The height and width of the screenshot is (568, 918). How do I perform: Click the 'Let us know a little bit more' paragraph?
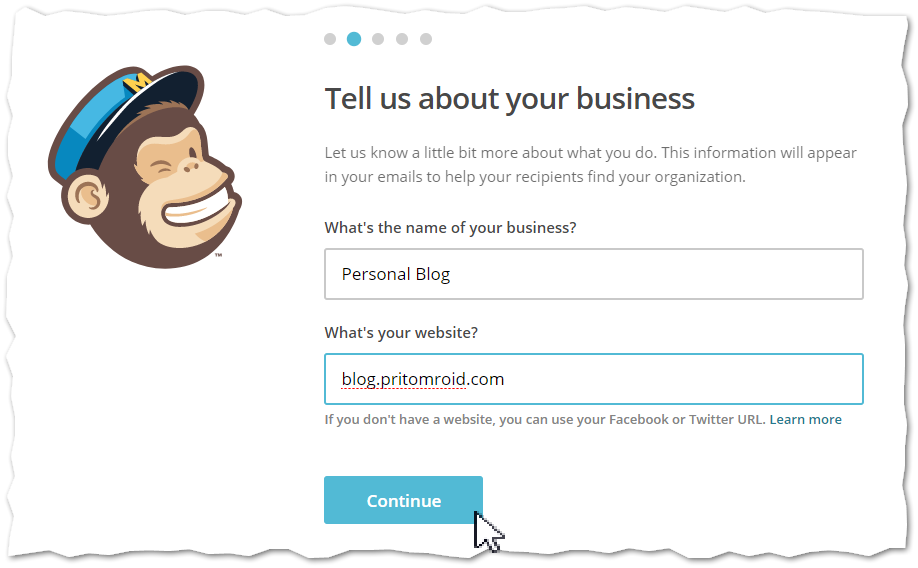coord(590,165)
